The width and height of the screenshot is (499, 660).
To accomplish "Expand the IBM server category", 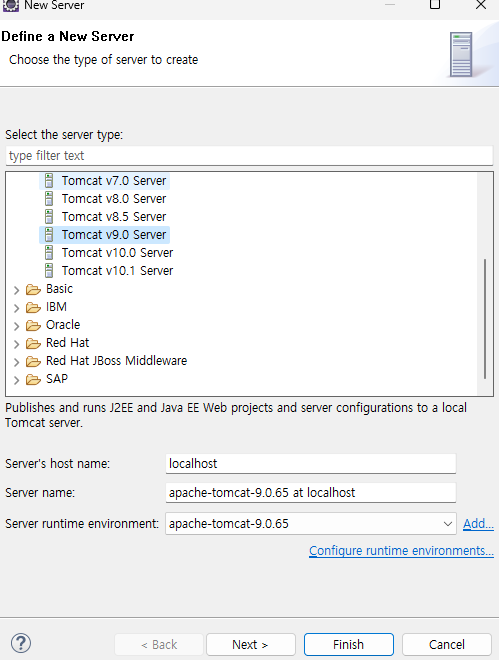I will pos(16,308).
